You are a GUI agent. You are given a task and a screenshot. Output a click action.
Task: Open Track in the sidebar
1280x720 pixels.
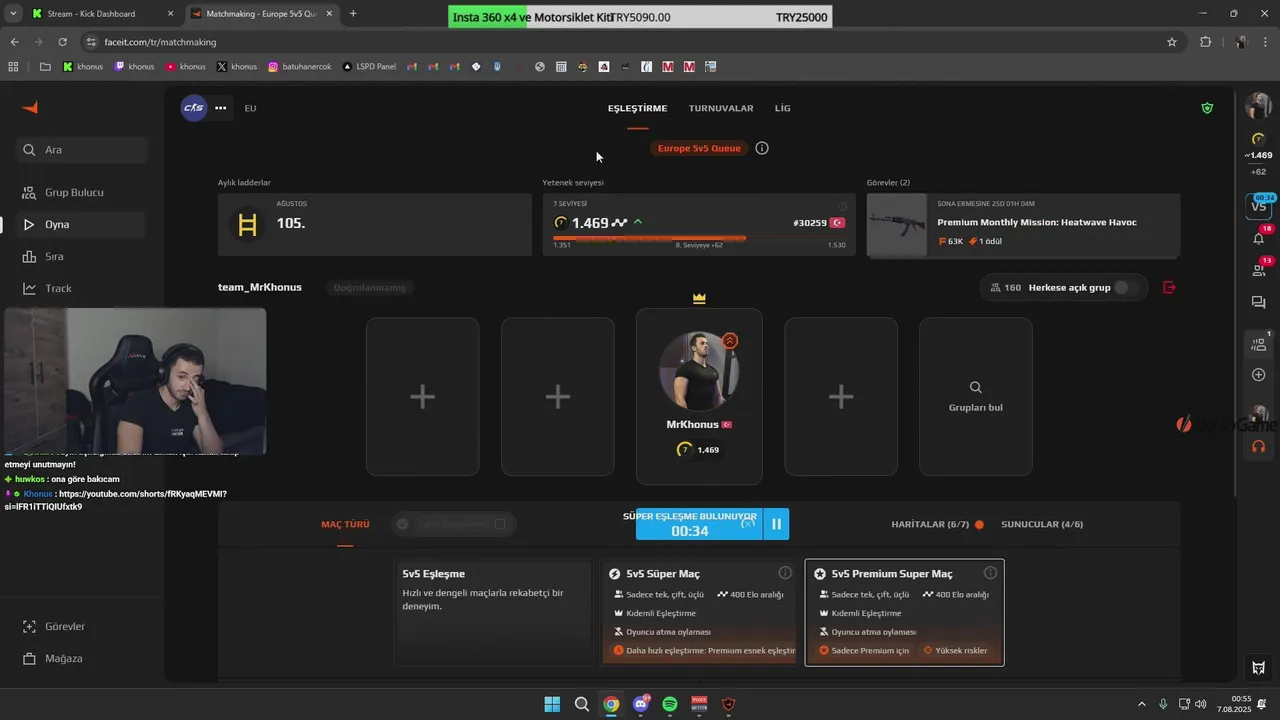(x=58, y=288)
